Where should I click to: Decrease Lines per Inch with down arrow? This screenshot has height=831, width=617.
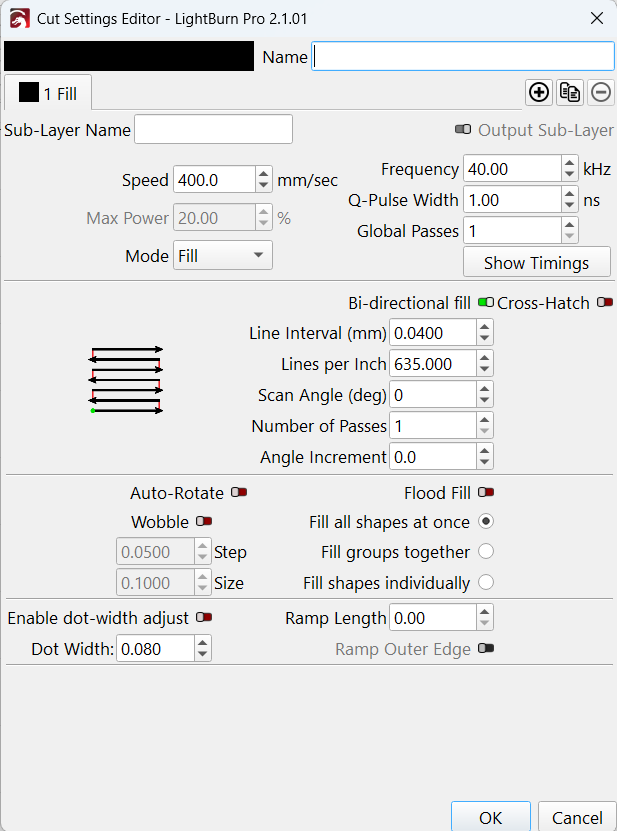(x=484, y=370)
